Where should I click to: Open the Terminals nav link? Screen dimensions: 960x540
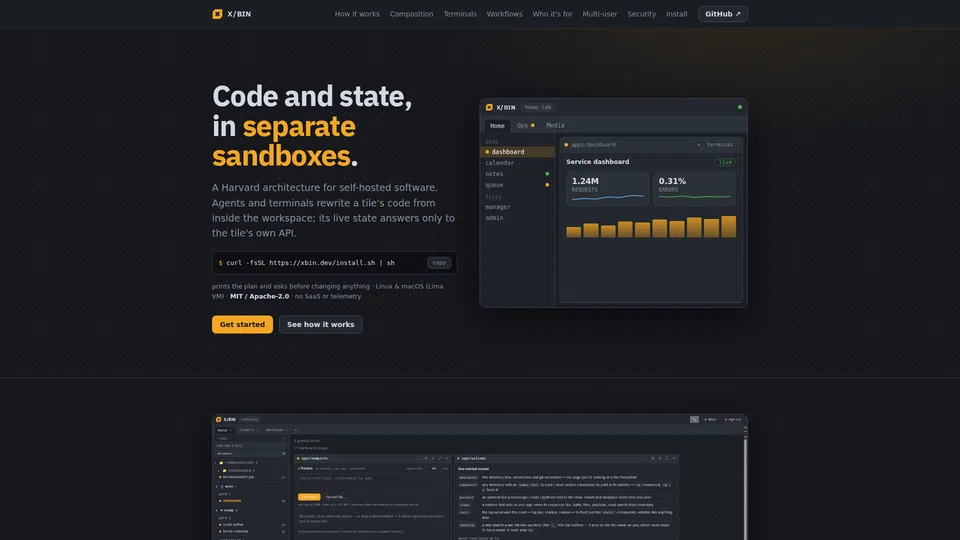[460, 14]
